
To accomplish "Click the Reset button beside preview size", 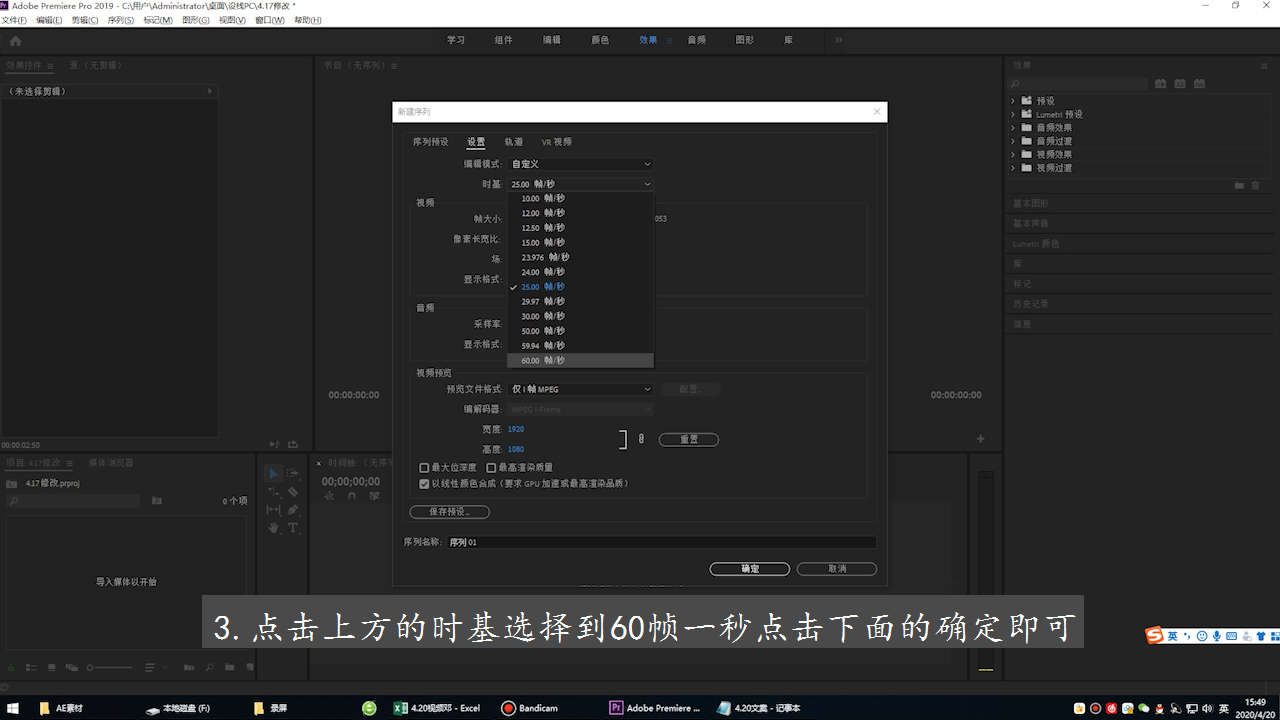I will tap(688, 439).
